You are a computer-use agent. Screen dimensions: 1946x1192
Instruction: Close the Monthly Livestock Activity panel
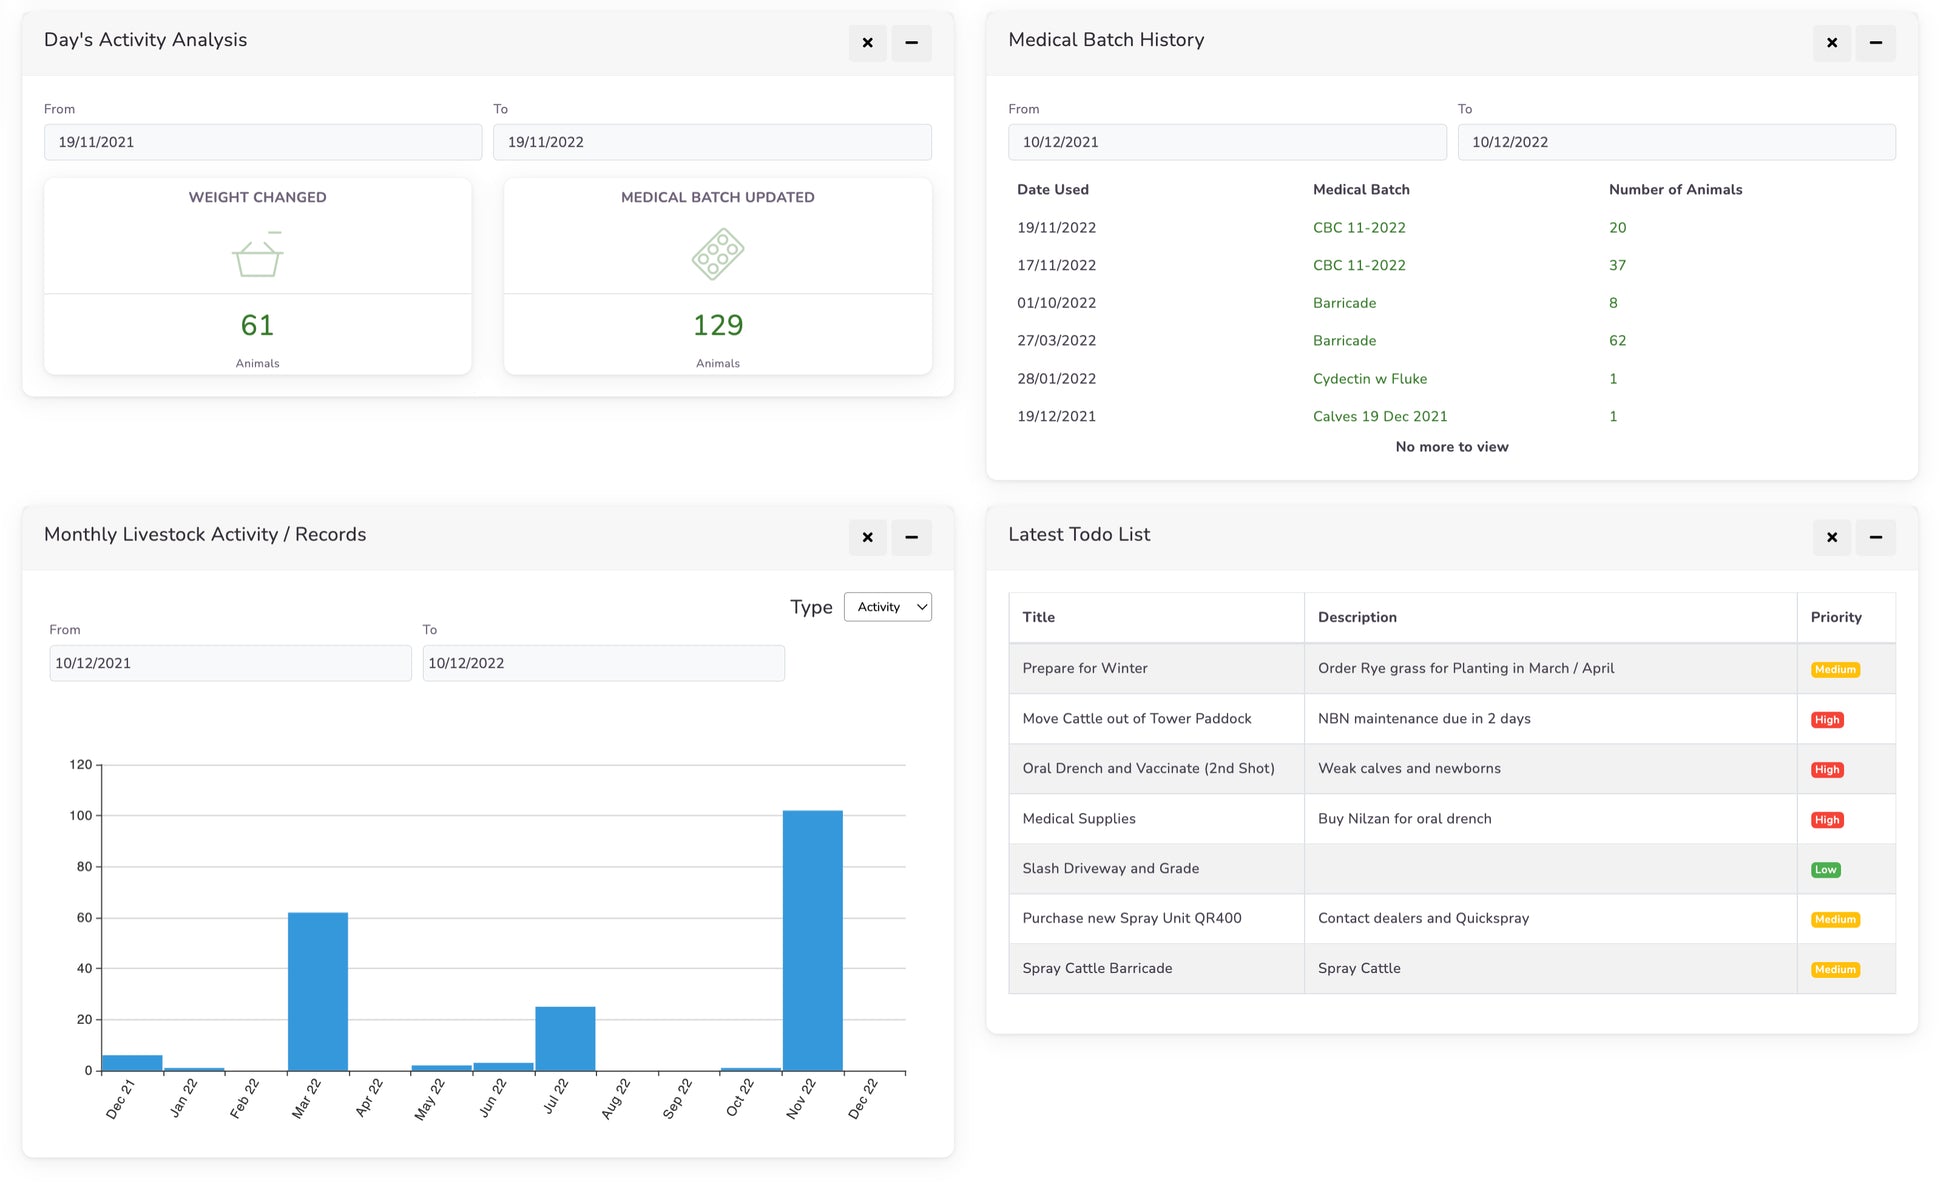pyautogui.click(x=867, y=538)
